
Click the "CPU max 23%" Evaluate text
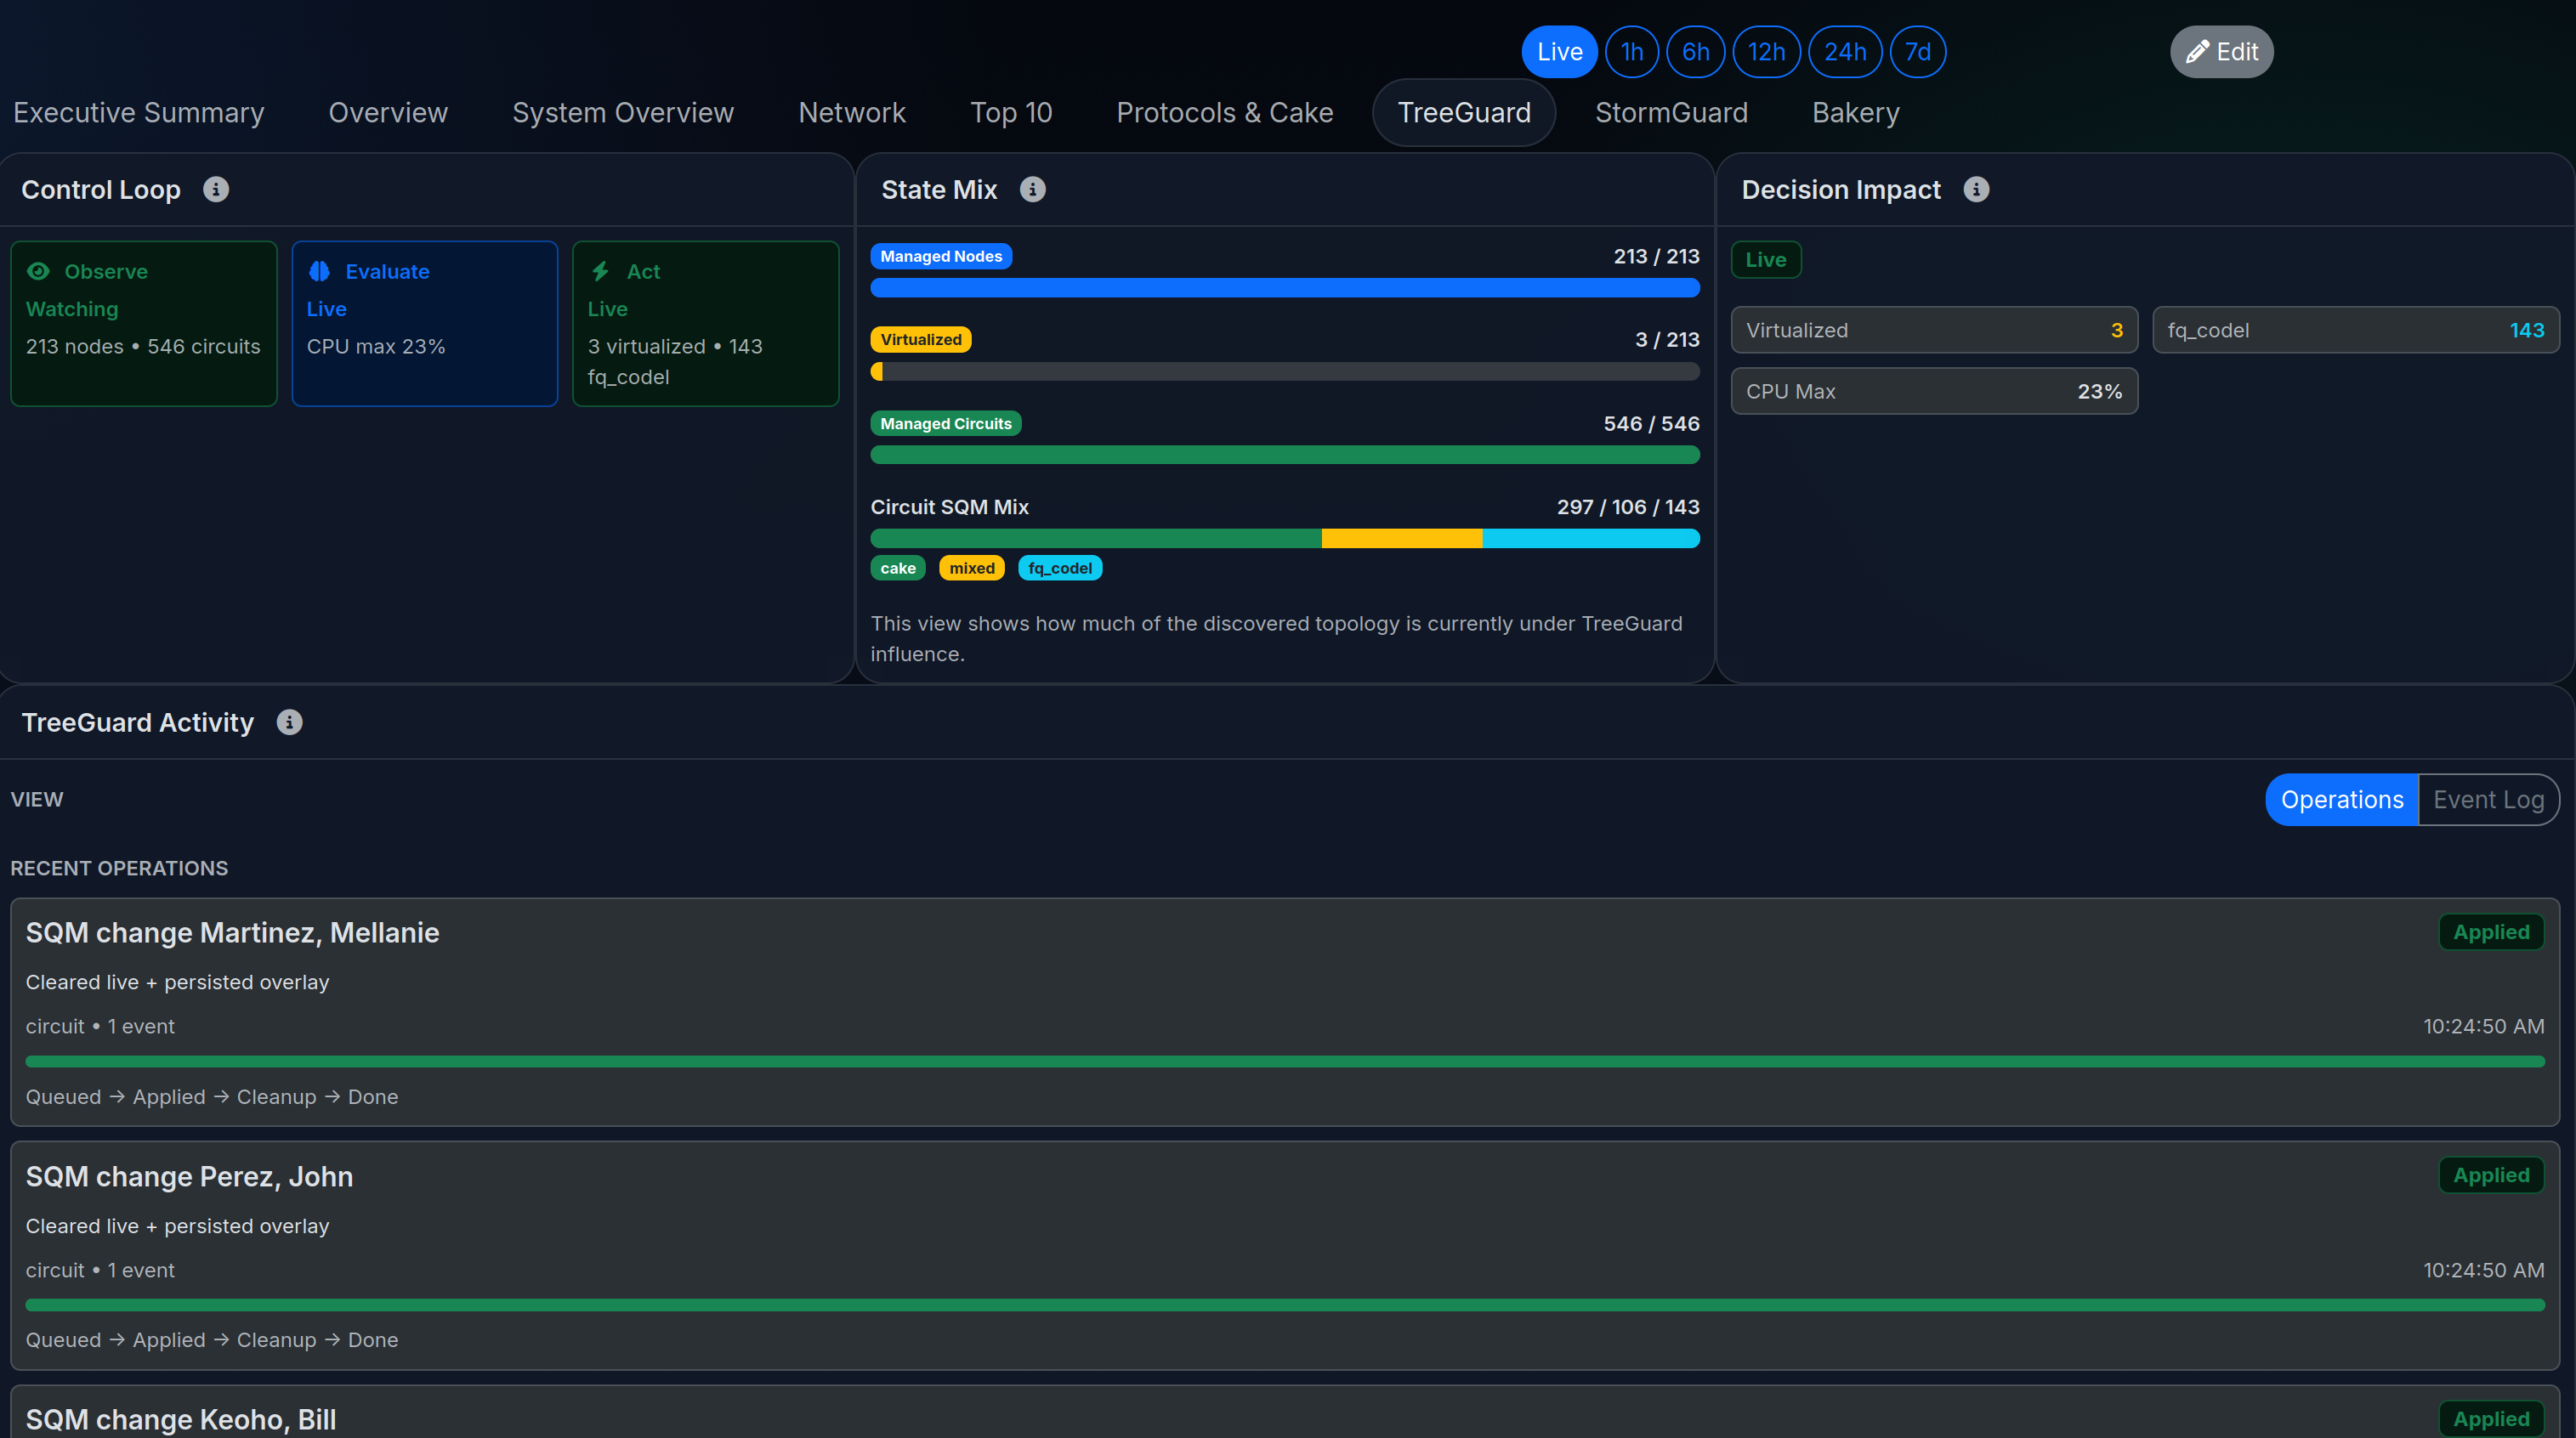(376, 346)
